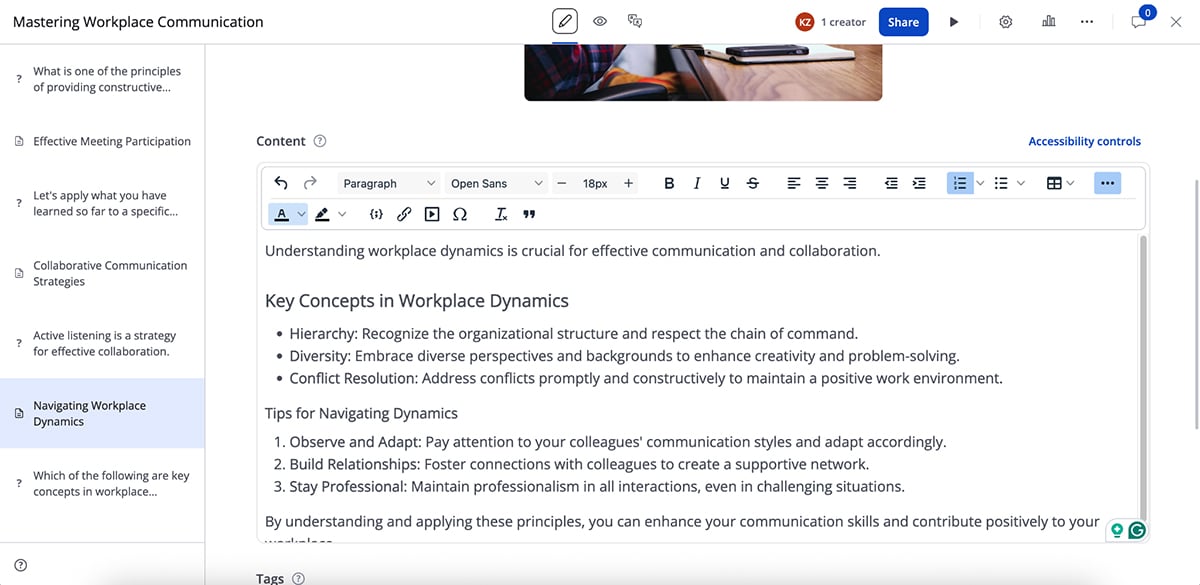Screen dimensions: 1200x585
Task: Toggle italic formatting
Action: pos(696,182)
